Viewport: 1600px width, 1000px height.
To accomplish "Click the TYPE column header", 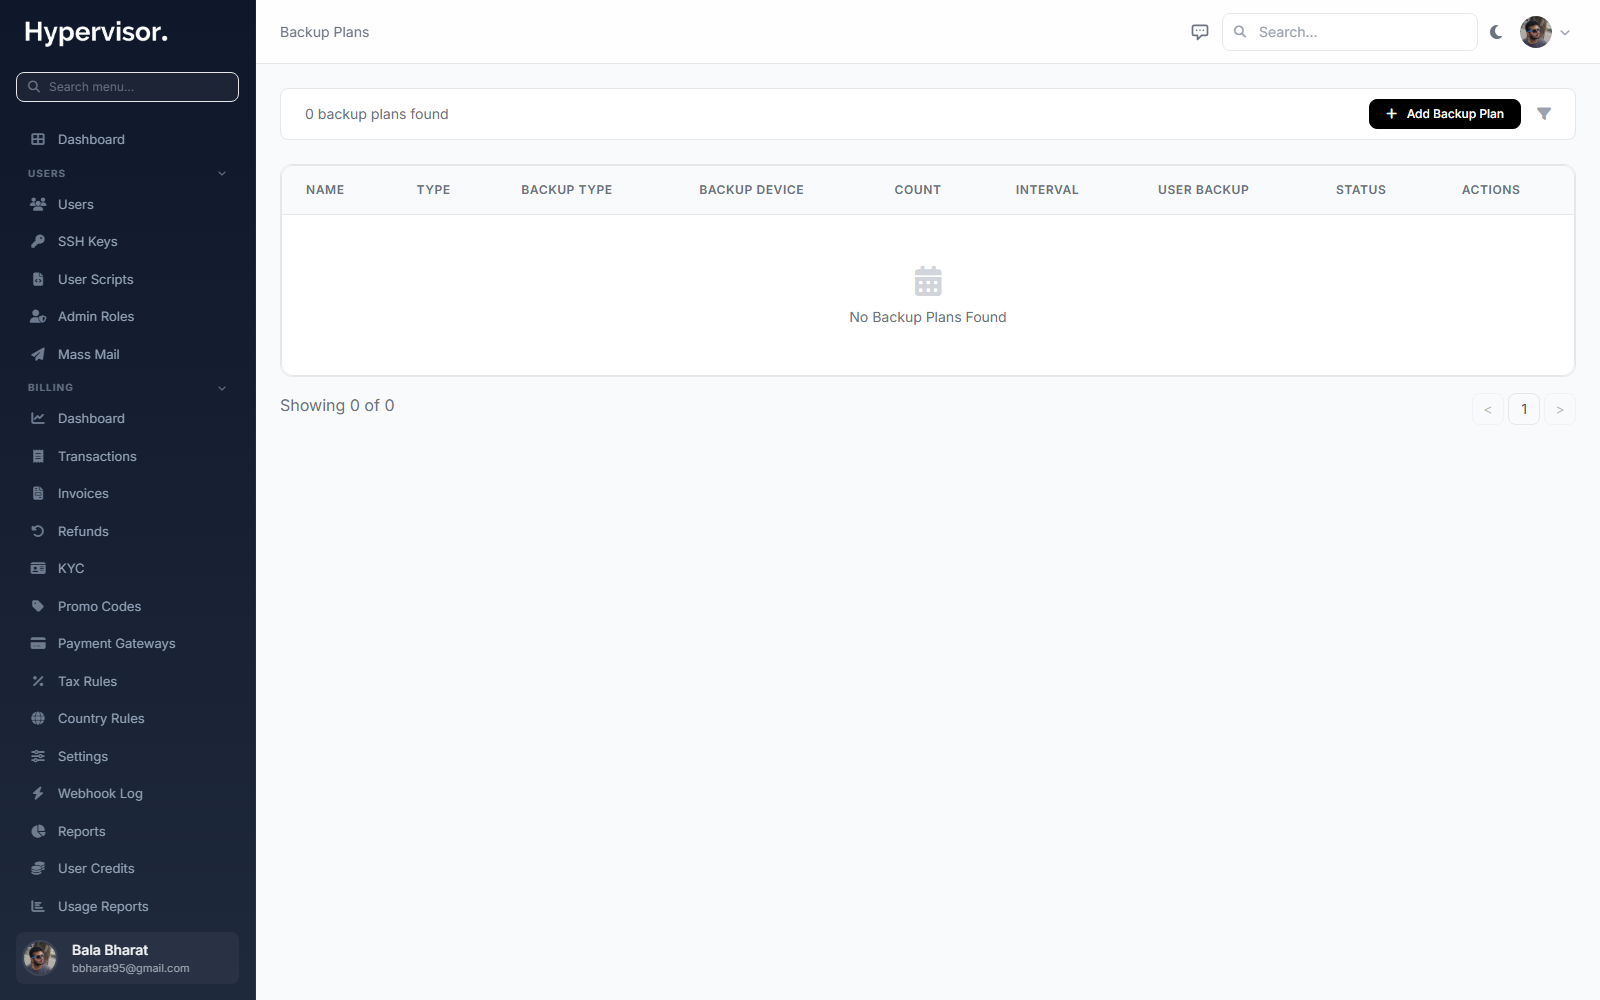I will pos(433,190).
